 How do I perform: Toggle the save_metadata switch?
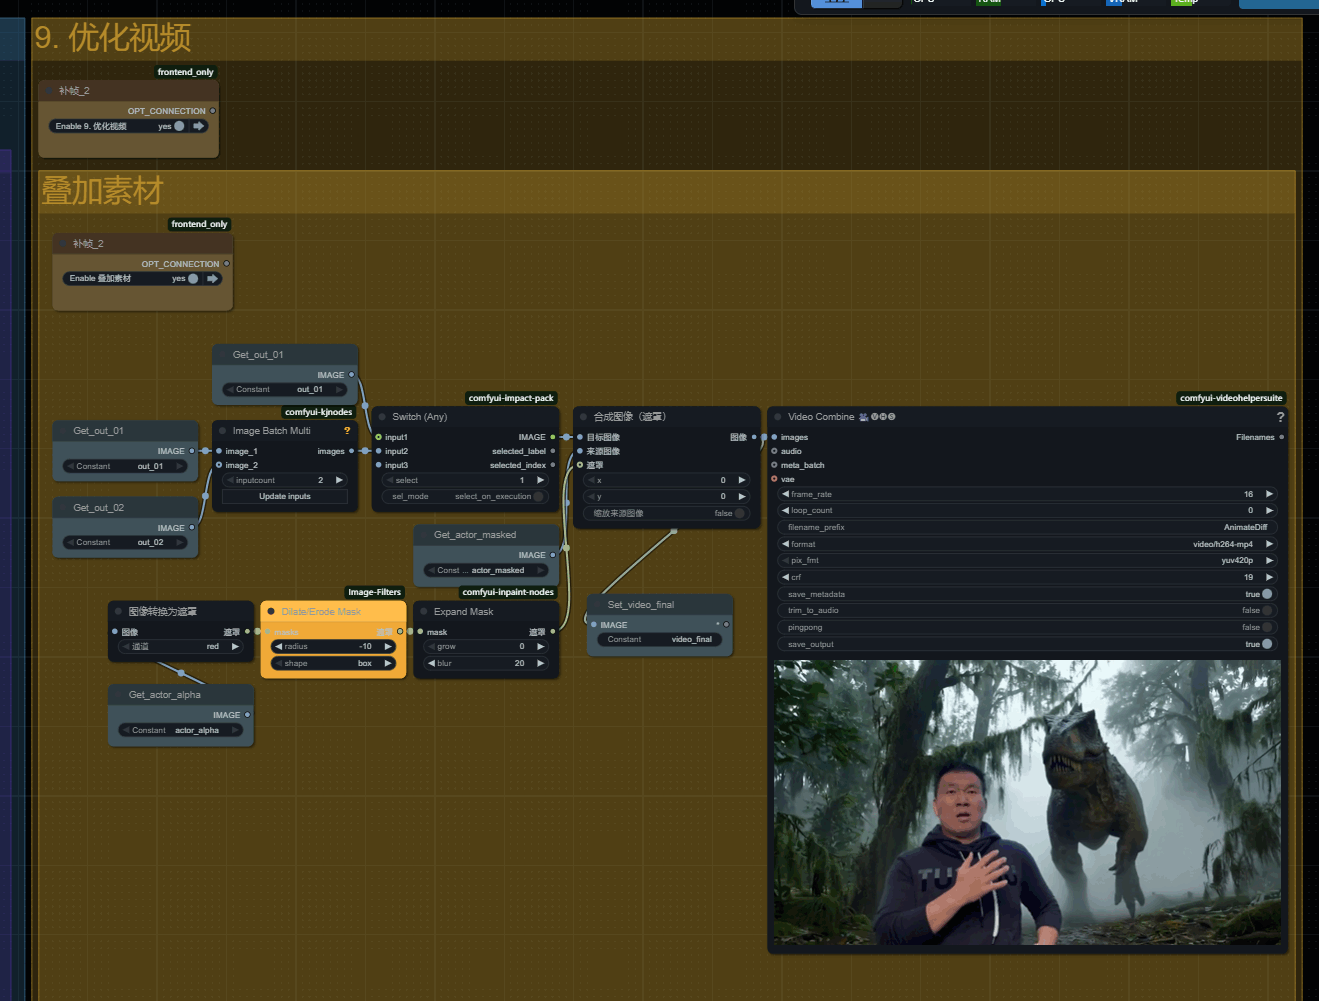(1266, 594)
